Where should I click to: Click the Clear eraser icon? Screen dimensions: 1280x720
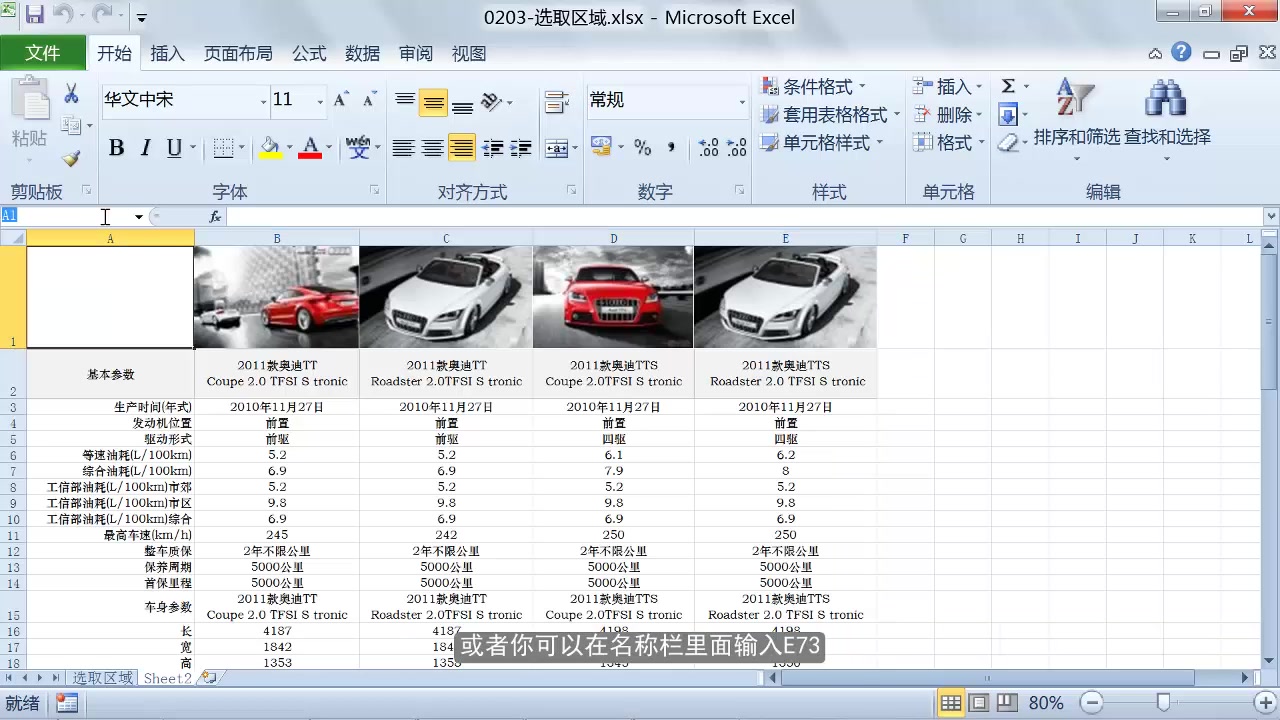(x=1008, y=142)
